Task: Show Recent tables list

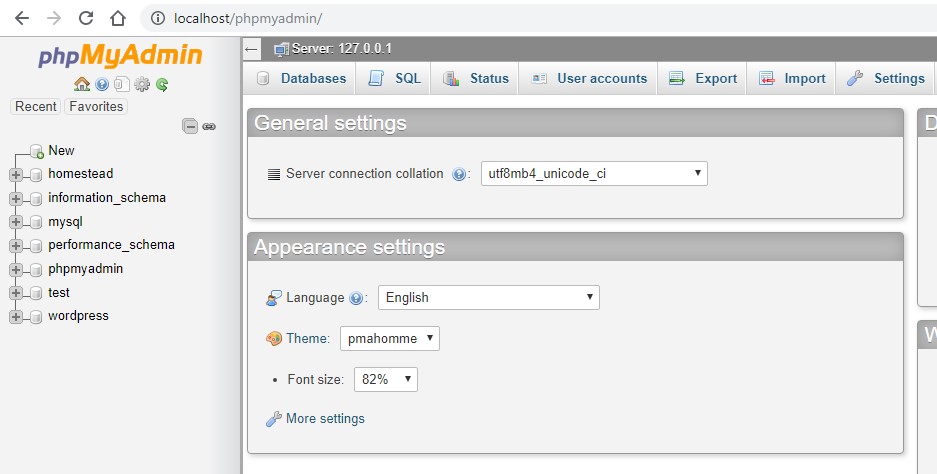Action: coord(36,106)
